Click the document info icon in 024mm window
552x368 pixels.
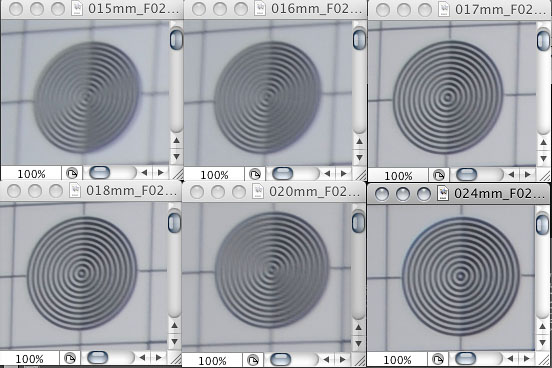point(438,359)
